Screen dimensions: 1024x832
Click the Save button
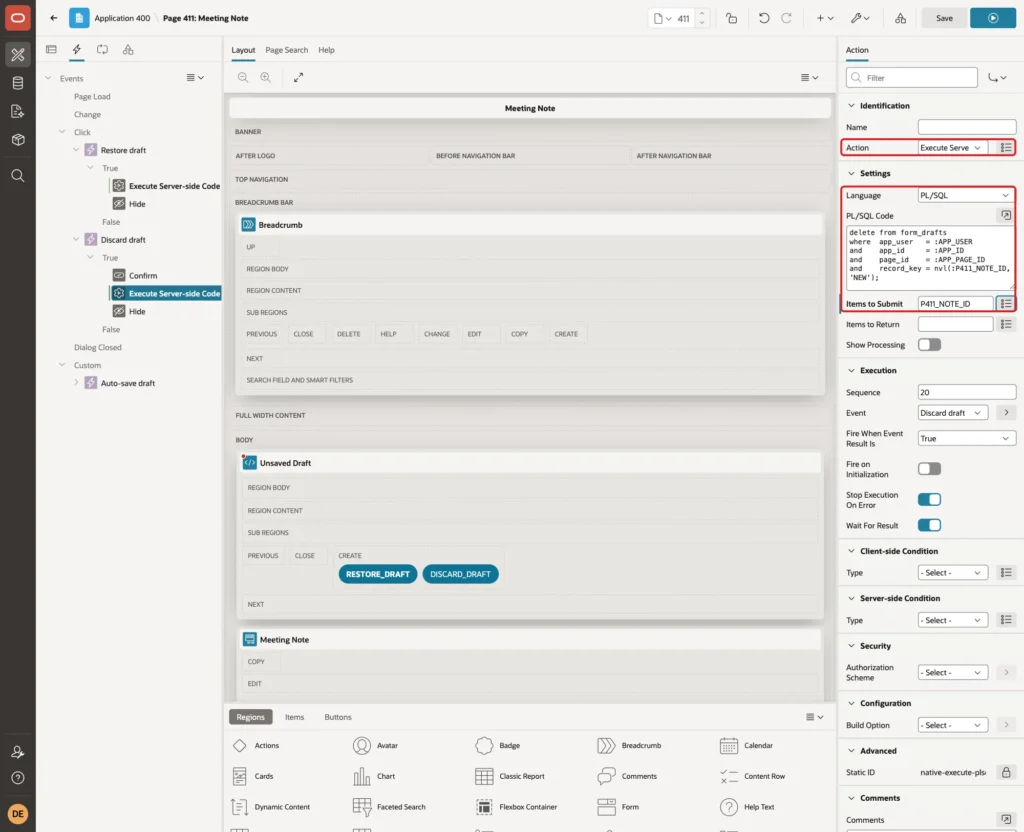pyautogui.click(x=944, y=18)
